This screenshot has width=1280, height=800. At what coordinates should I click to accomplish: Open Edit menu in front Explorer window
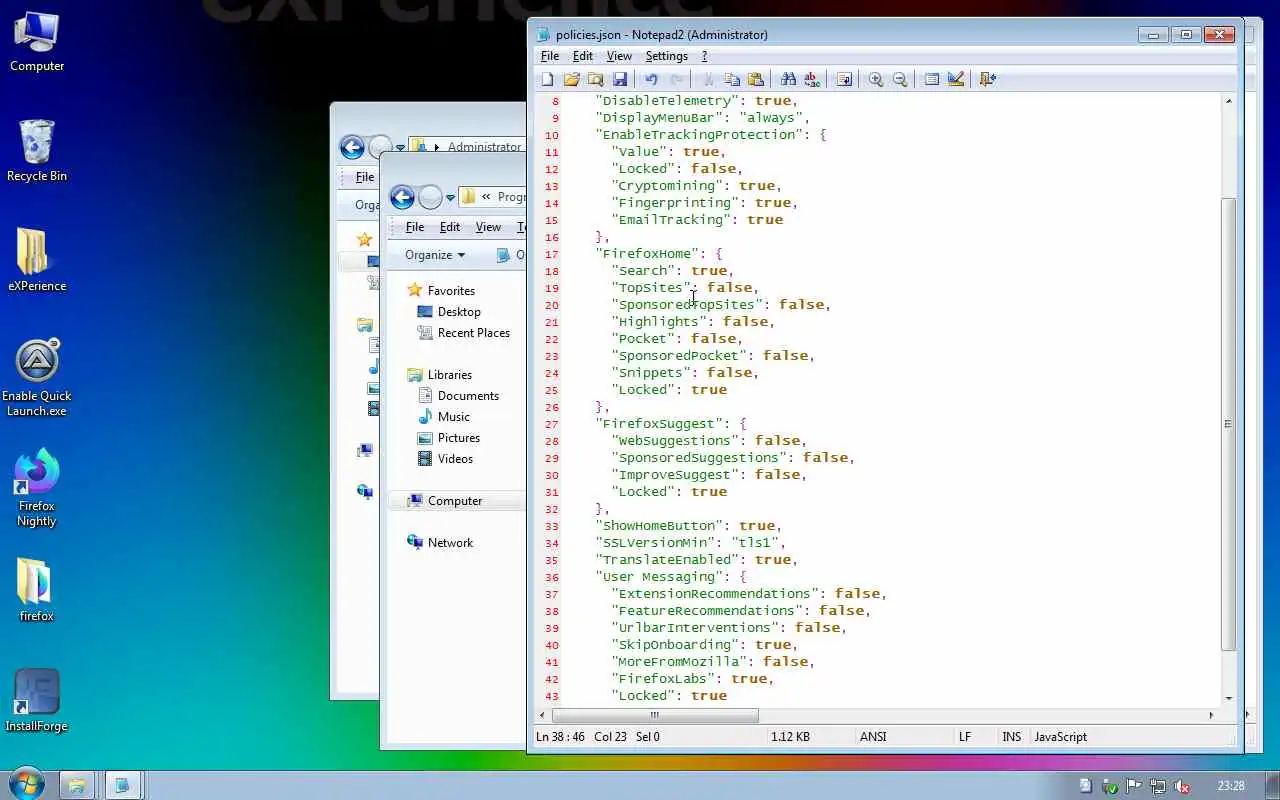click(450, 227)
